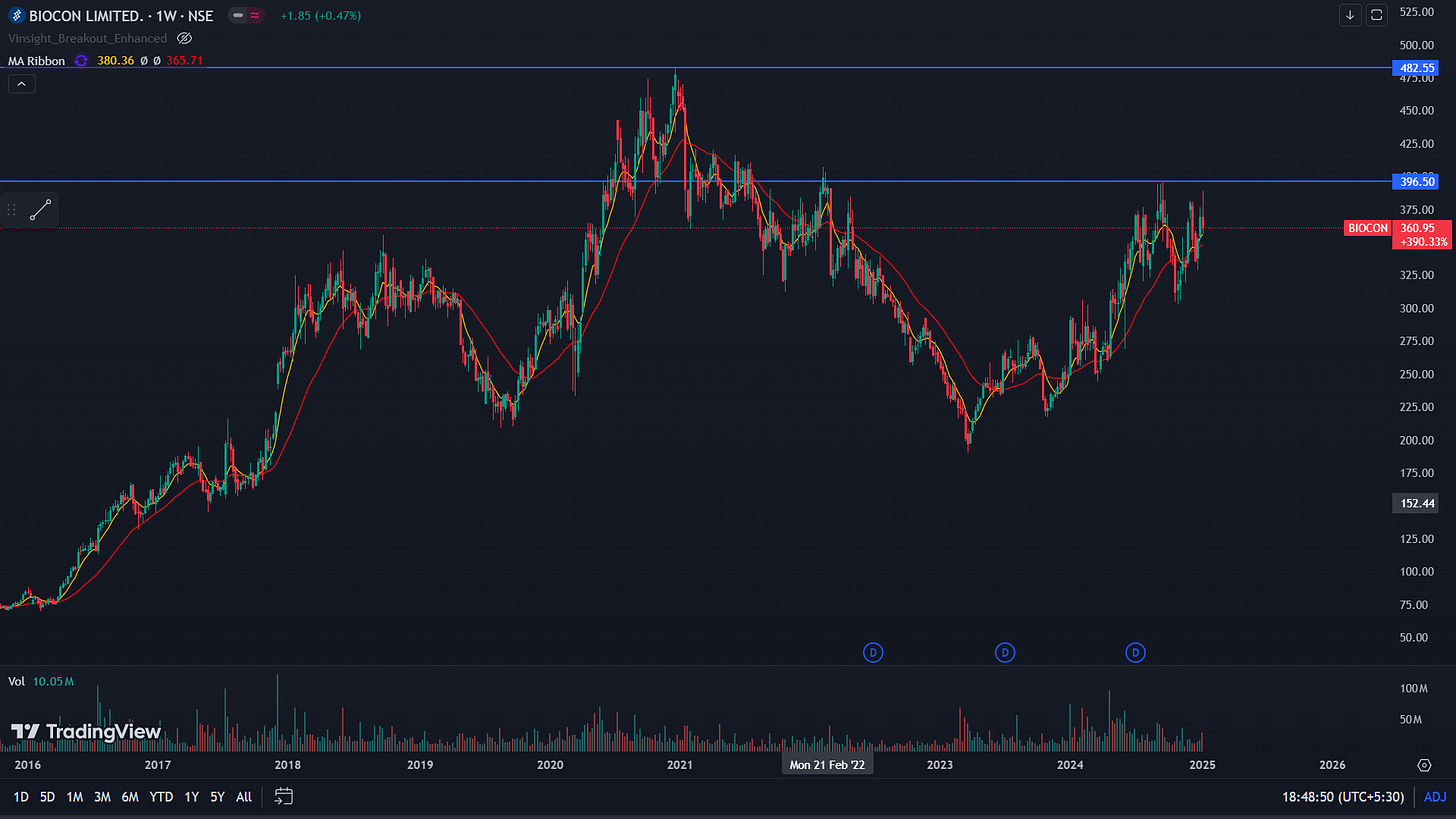1456x819 pixels.
Task: Click the 152.44 crosshair price label
Action: pos(1415,505)
